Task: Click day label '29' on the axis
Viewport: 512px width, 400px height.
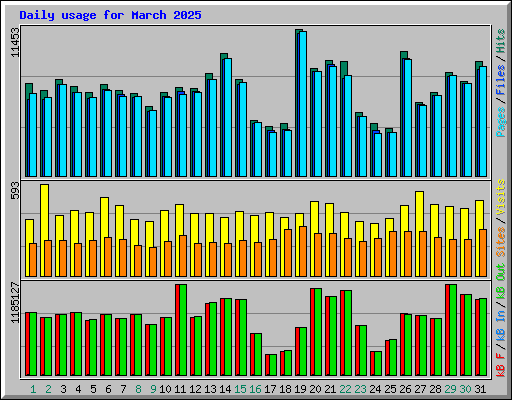Action: click(x=450, y=389)
